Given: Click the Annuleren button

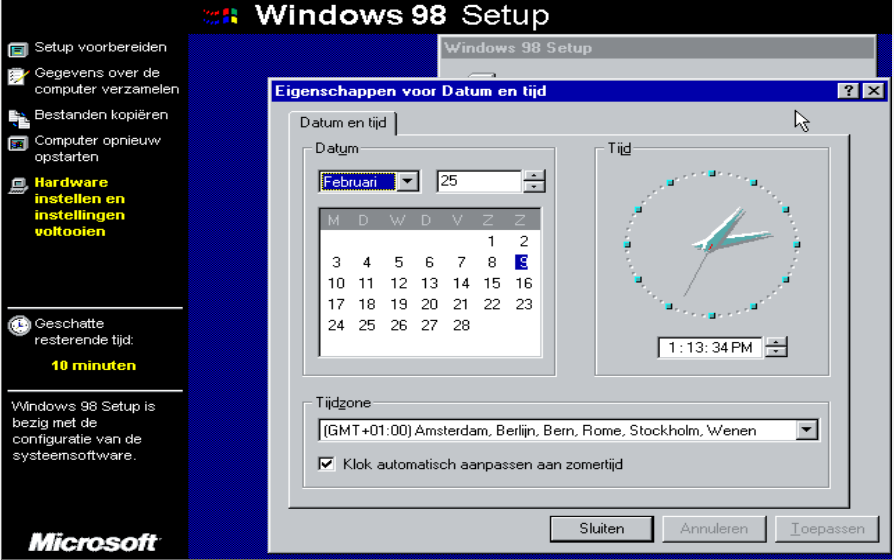Looking at the screenshot, I should (x=714, y=529).
